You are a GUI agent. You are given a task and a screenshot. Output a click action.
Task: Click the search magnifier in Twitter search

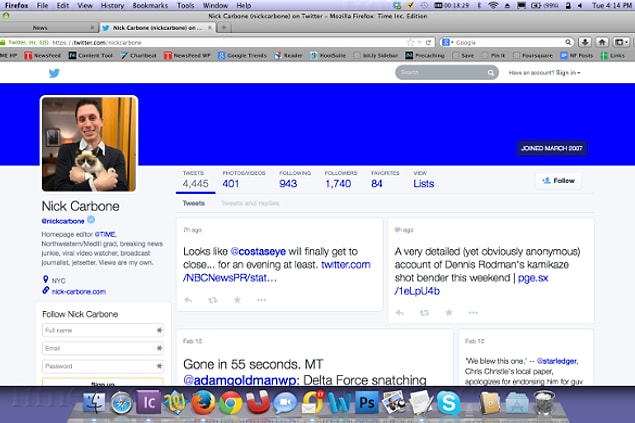(x=490, y=73)
